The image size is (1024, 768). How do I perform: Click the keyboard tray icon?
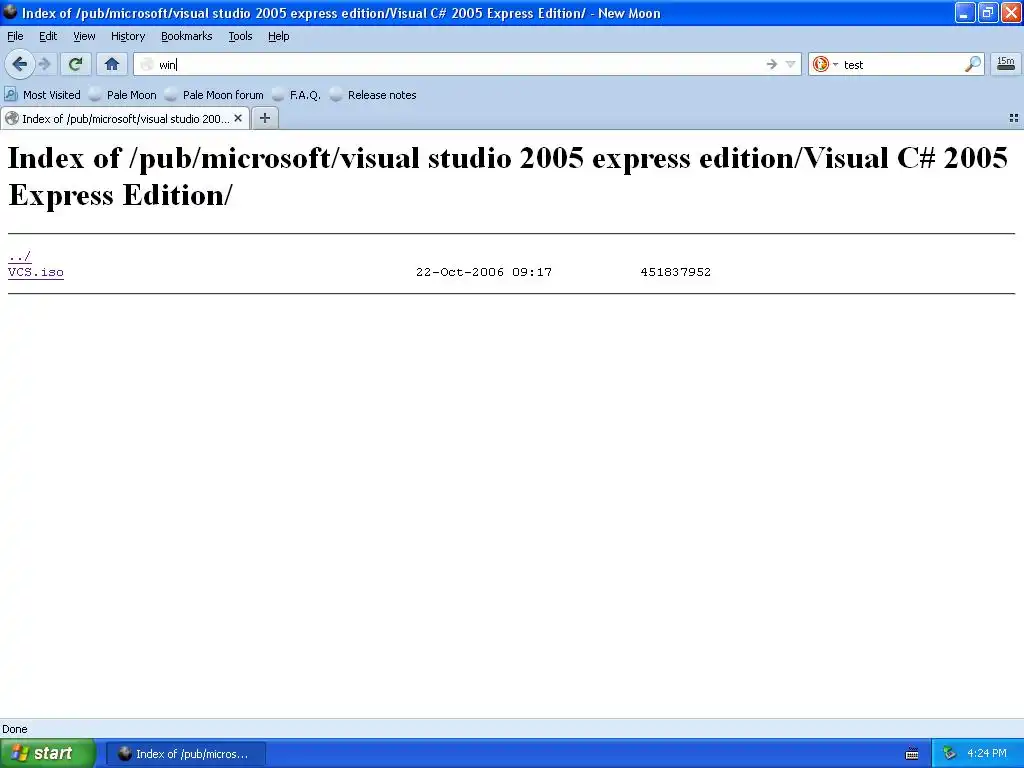point(912,754)
